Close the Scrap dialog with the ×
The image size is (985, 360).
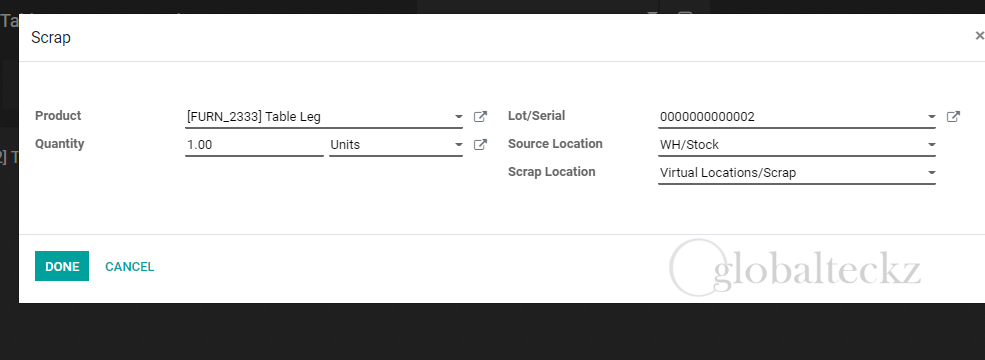(x=979, y=36)
